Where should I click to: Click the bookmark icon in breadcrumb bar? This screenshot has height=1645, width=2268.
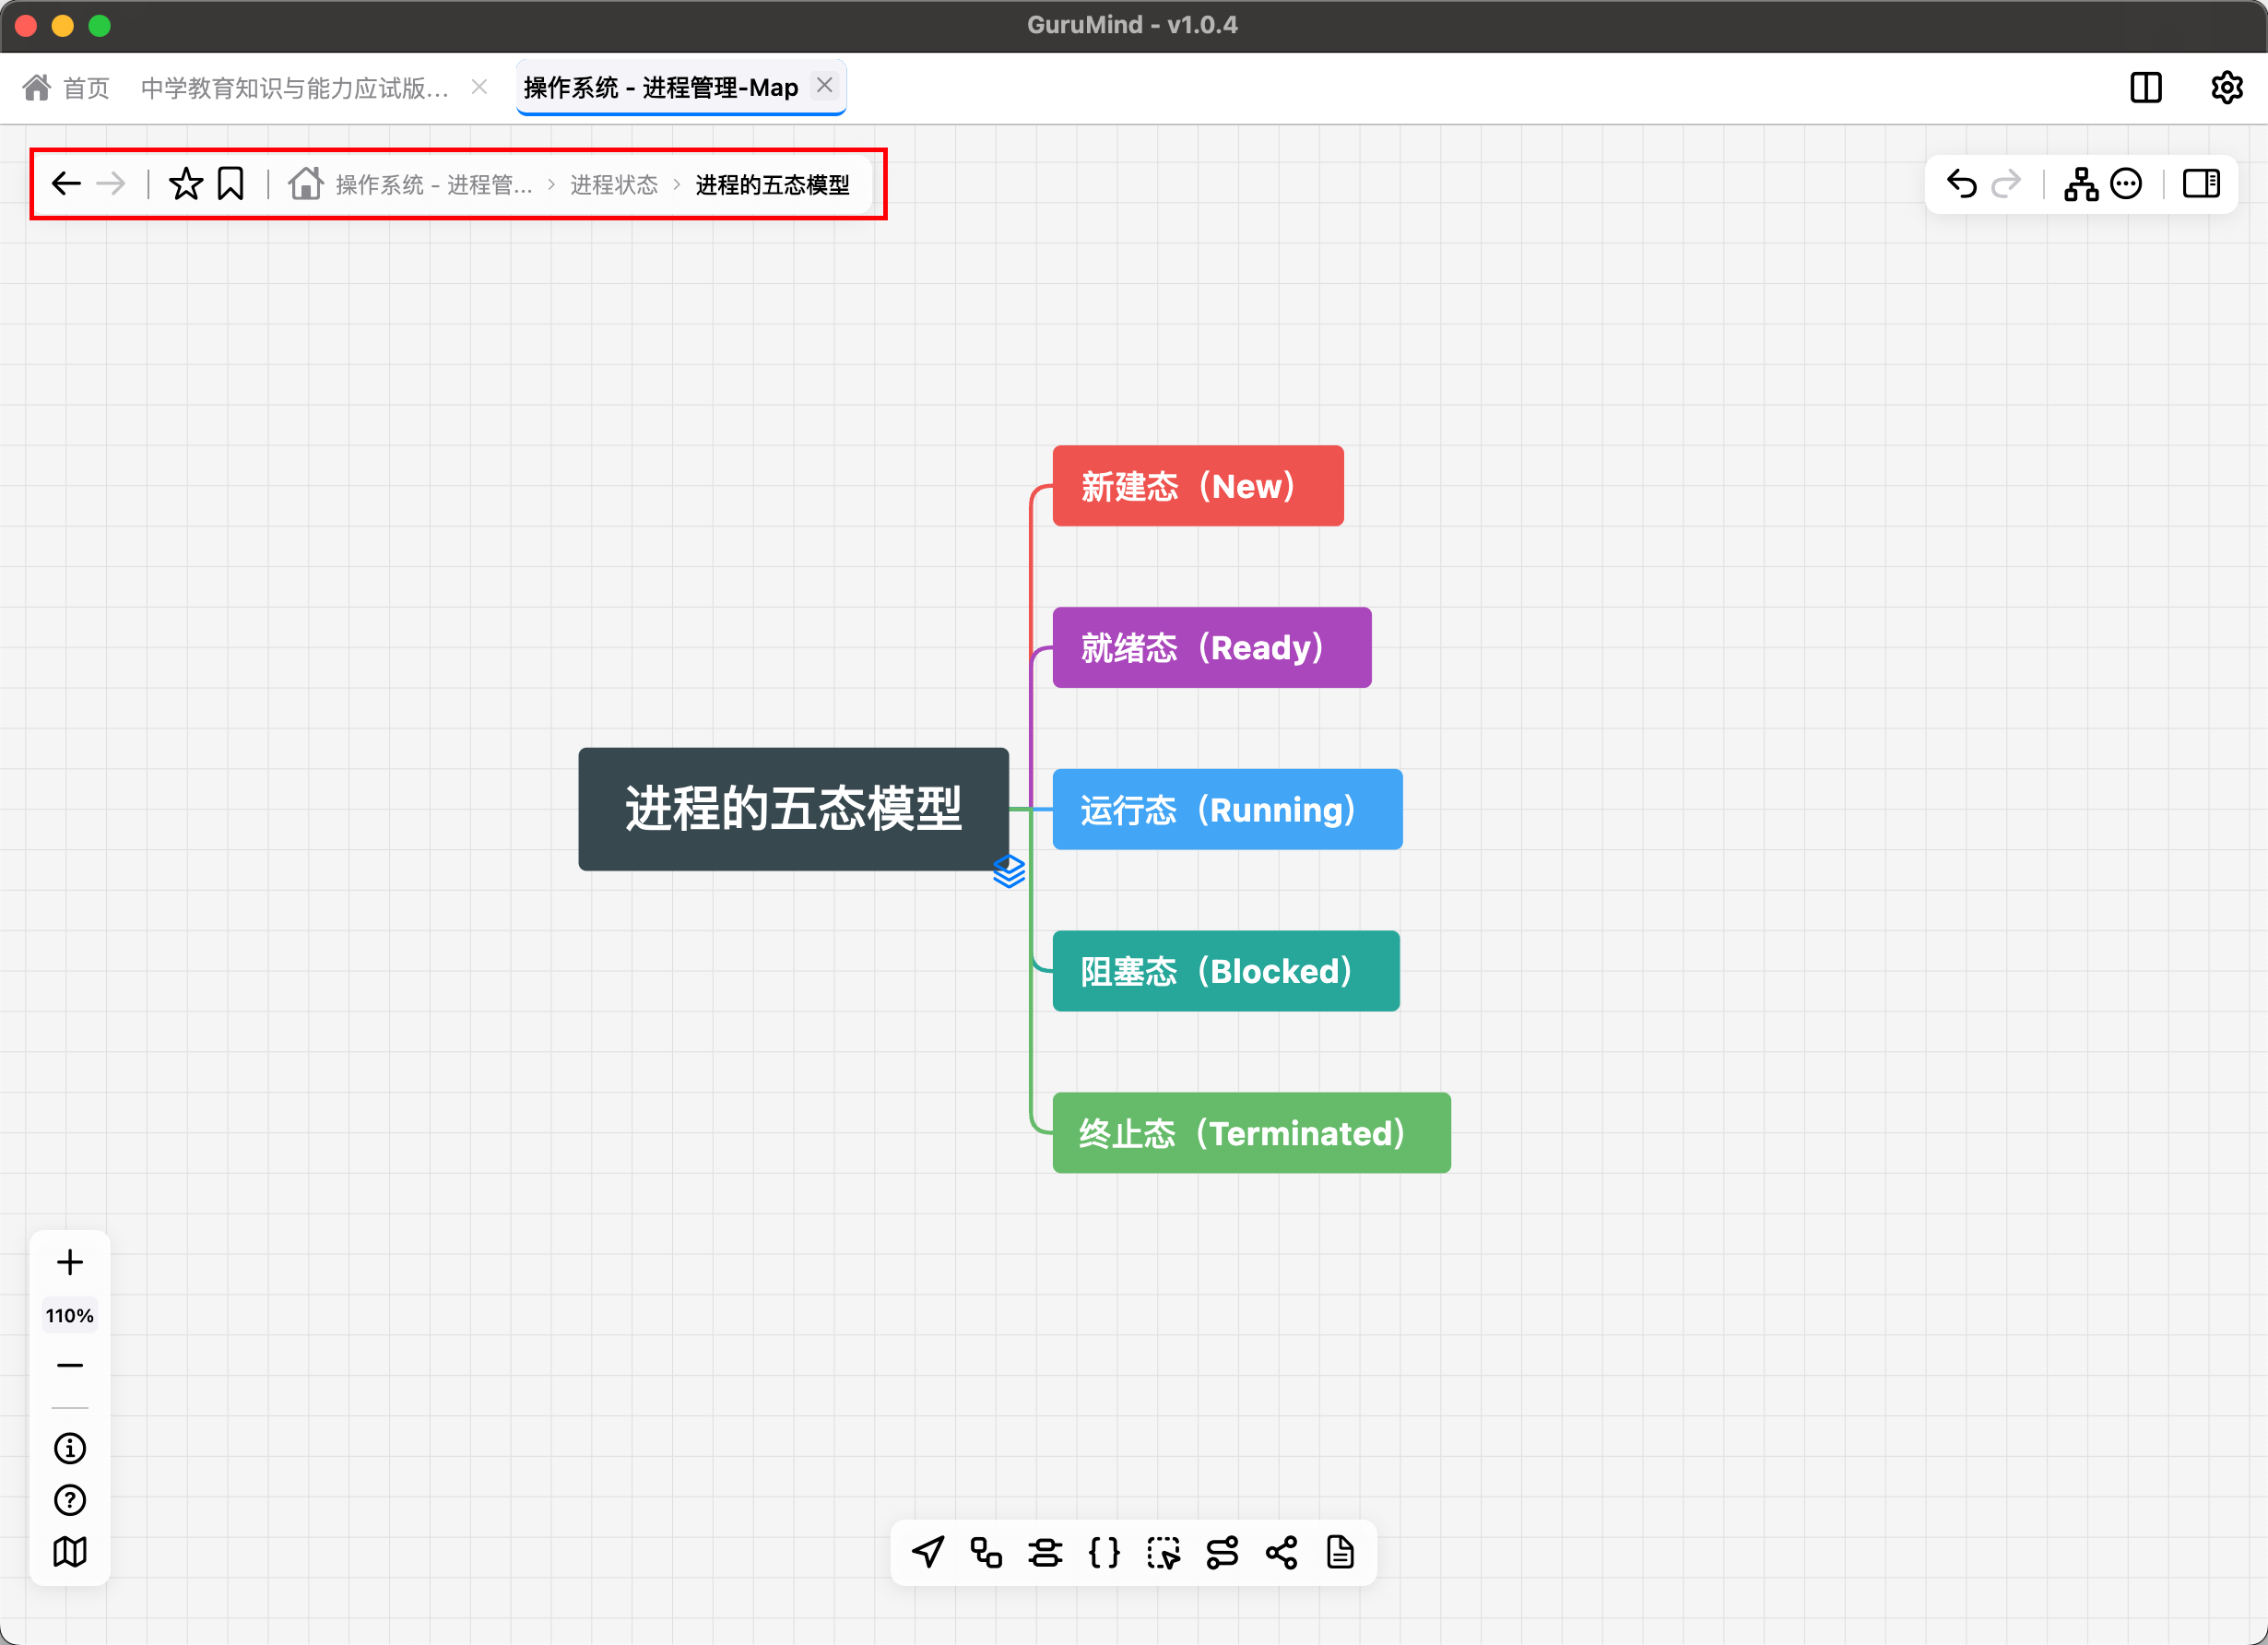pyautogui.click(x=231, y=184)
